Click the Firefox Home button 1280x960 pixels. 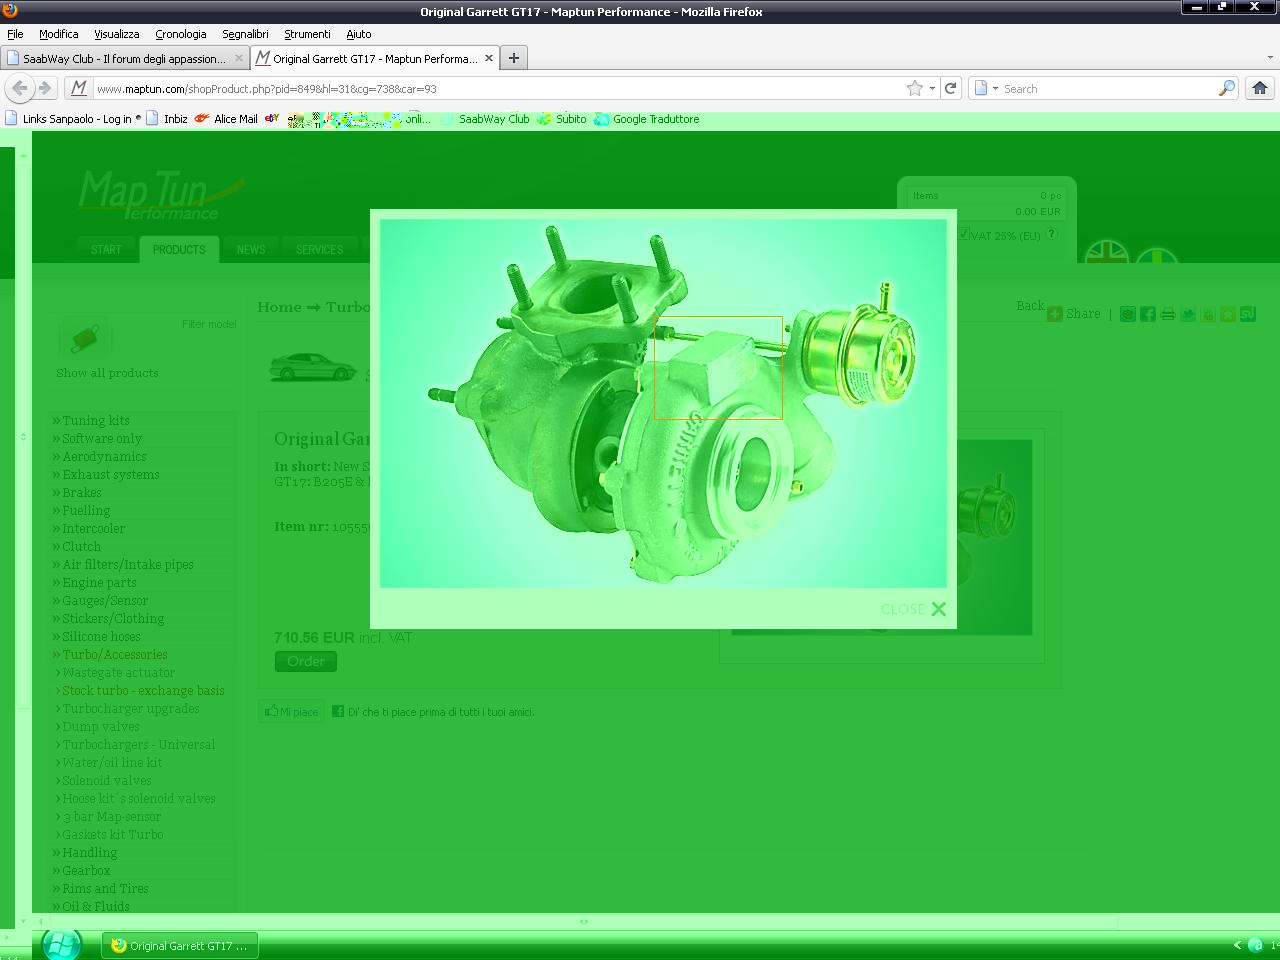pos(1260,88)
